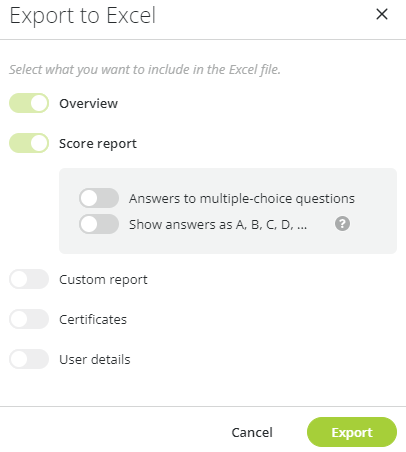Click the Answers to multiple-choice questions label
This screenshot has height=452, width=406.
242,199
